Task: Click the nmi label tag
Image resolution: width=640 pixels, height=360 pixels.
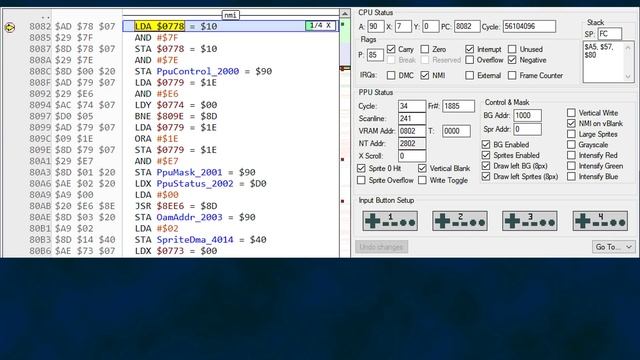Action: coord(231,15)
